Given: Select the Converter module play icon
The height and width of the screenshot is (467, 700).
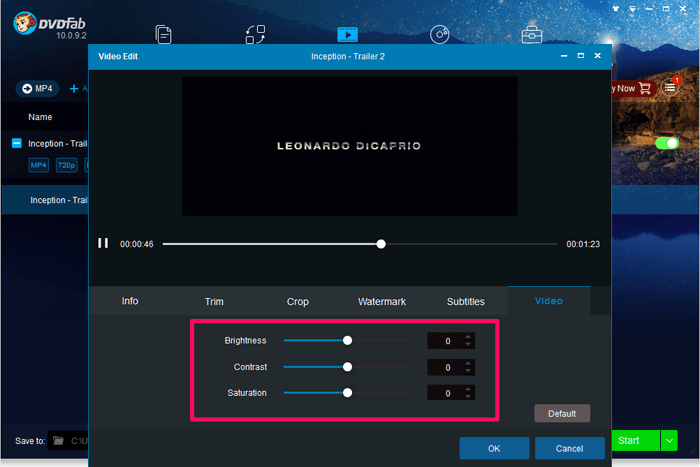Looking at the screenshot, I should pos(347,34).
